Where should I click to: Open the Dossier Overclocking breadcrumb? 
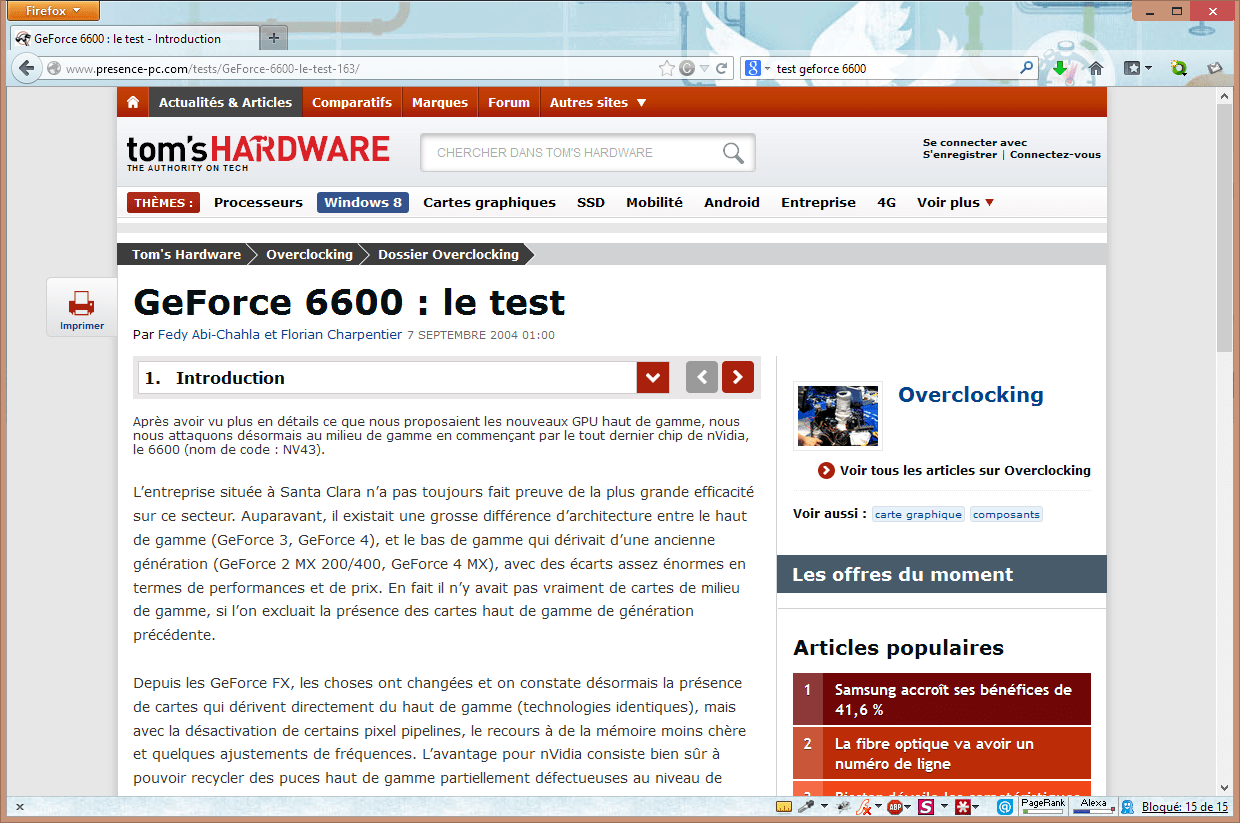click(x=448, y=254)
